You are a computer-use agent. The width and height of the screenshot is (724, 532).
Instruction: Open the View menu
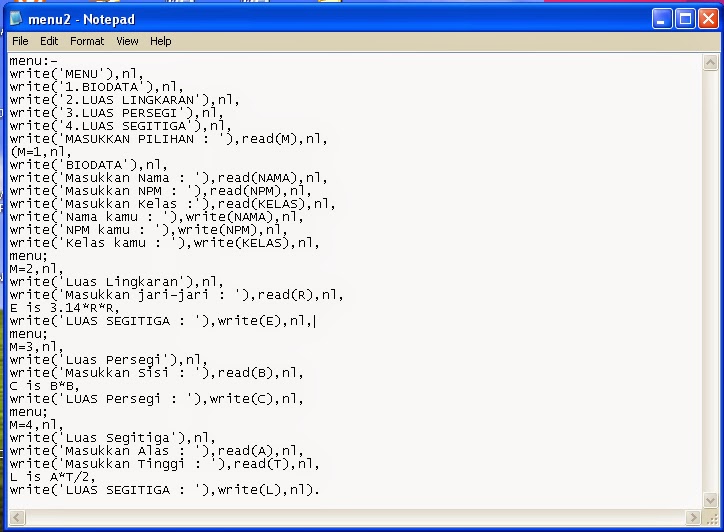click(x=127, y=41)
